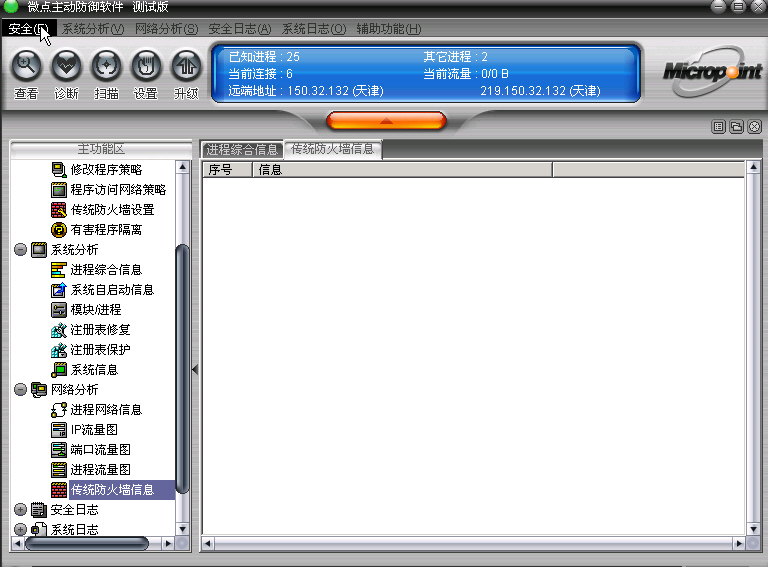The image size is (768, 567).
Task: Click the sidebar tree scroll-down arrow
Action: pyautogui.click(x=183, y=529)
